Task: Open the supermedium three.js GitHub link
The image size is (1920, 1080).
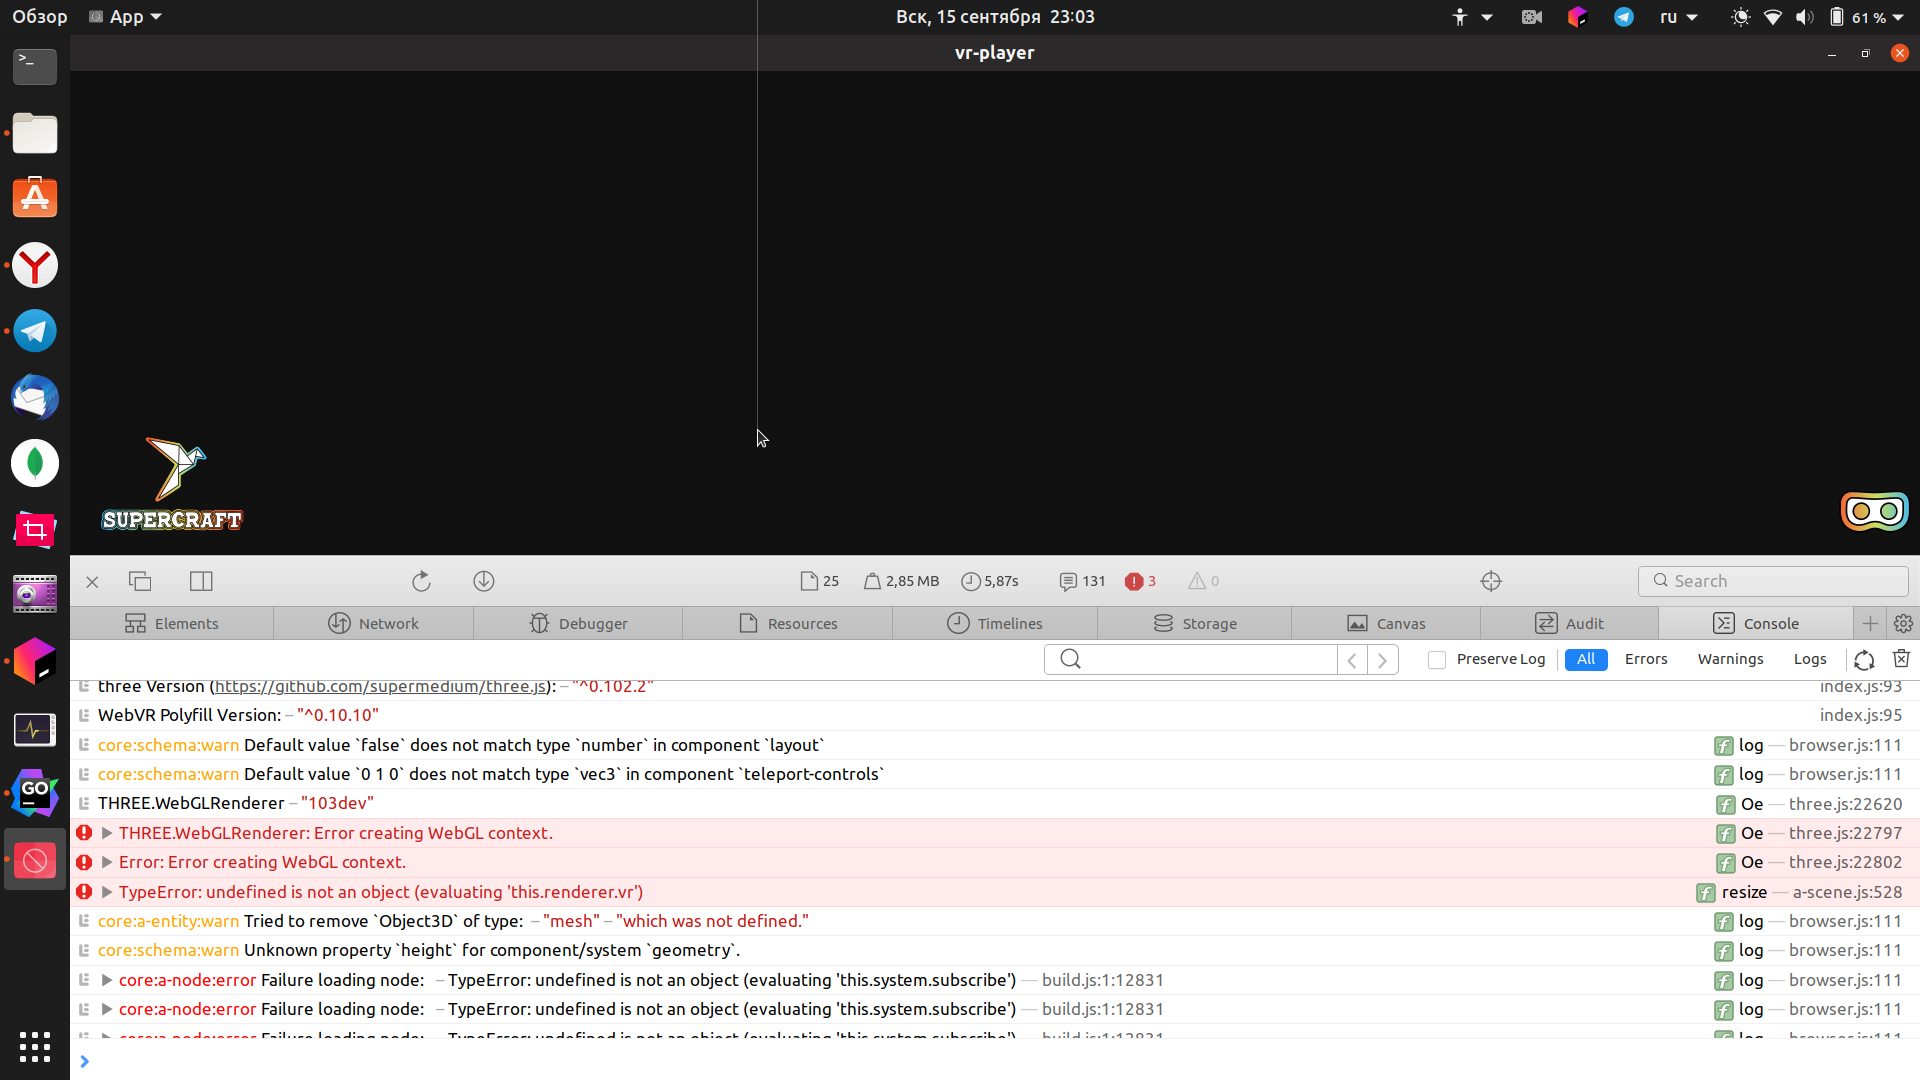Action: point(380,686)
